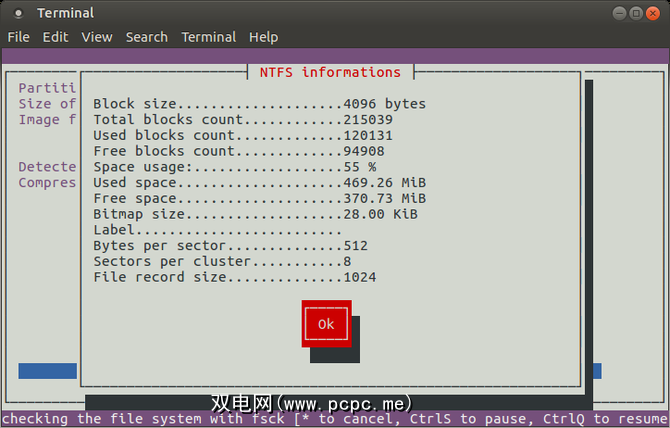The height and width of the screenshot is (428, 670).
Task: Click the NTFS informations dialog title
Action: pyautogui.click(x=330, y=72)
